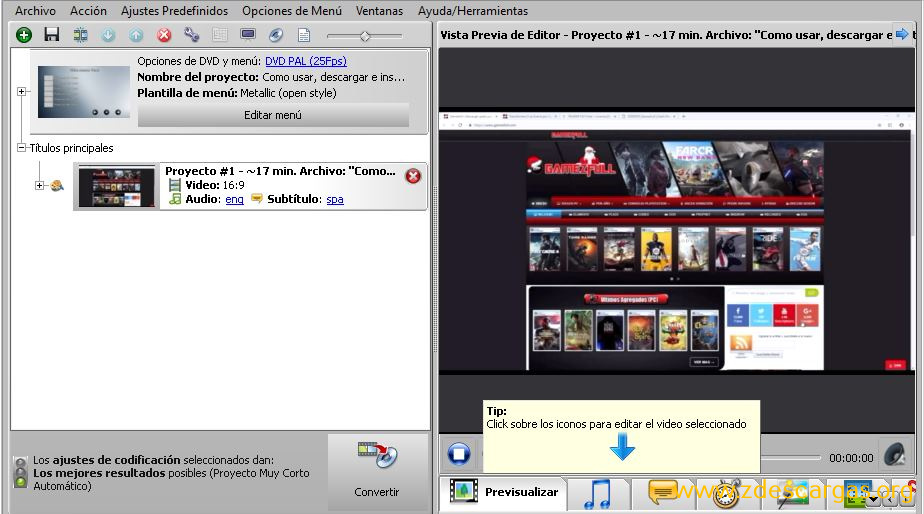Viewport: 924px width, 514px height.
Task: Click the audio language link eng
Action: [x=235, y=199]
